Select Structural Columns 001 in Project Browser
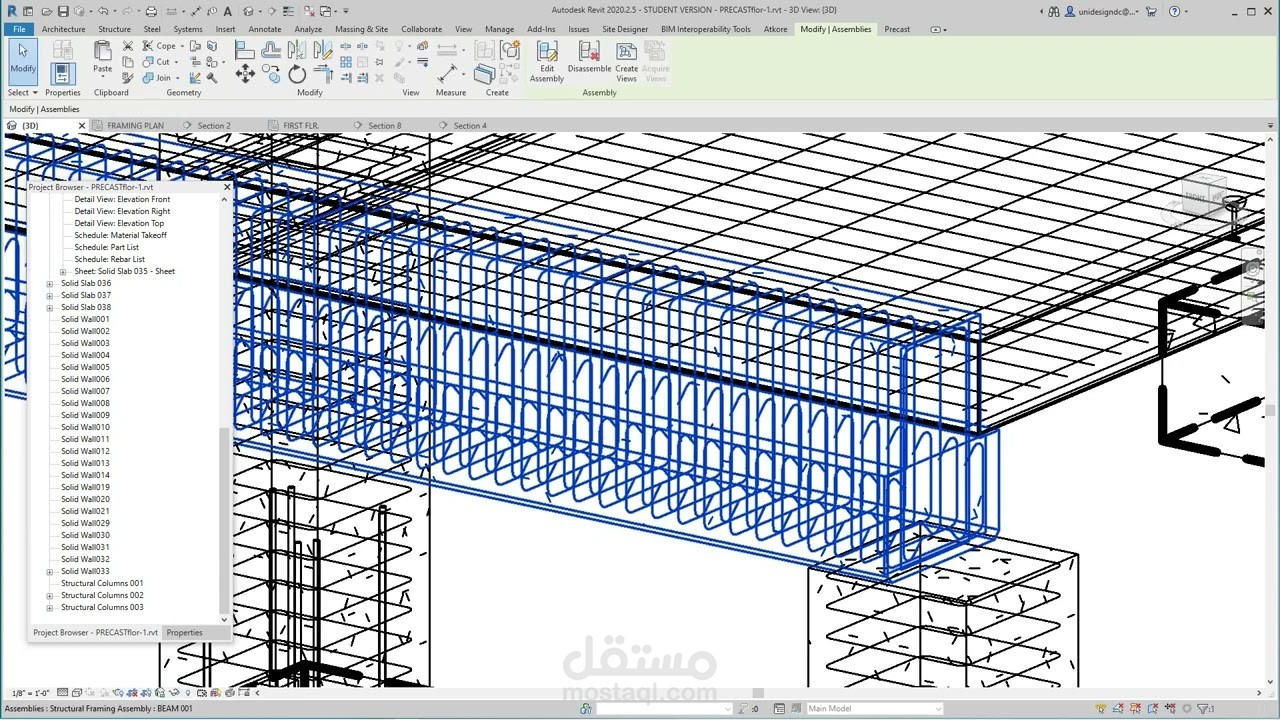 coord(102,583)
